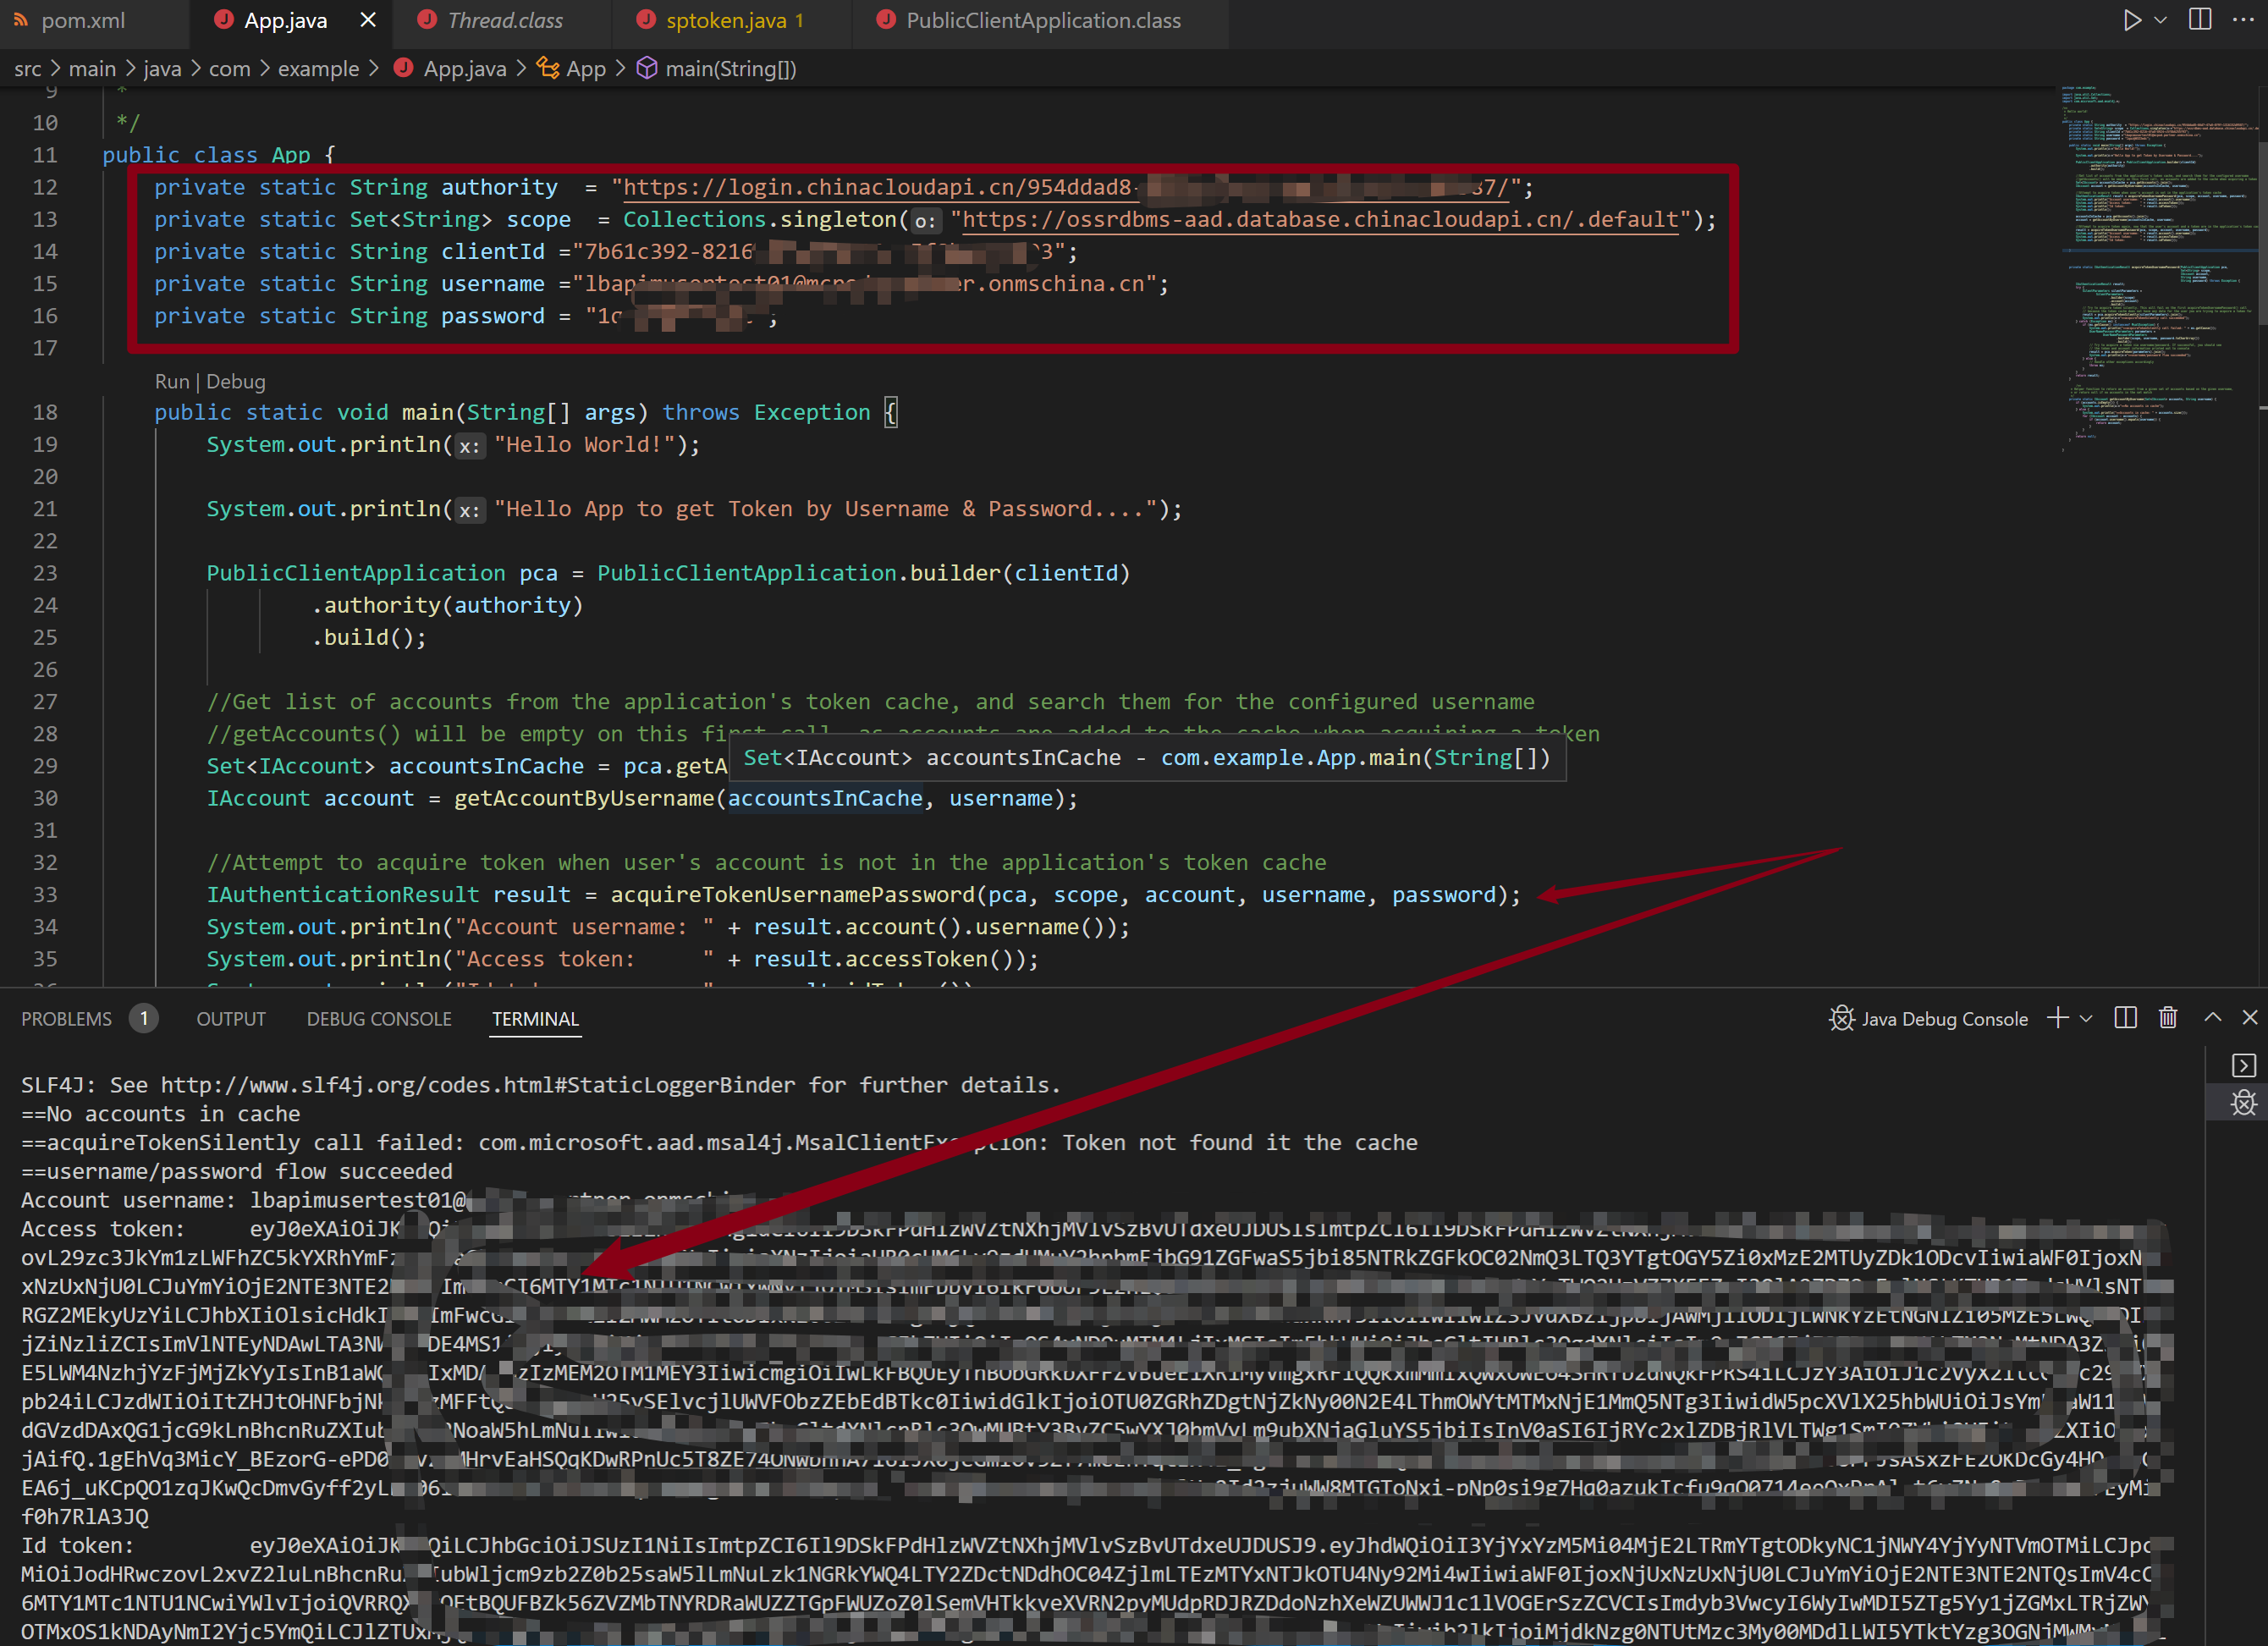The width and height of the screenshot is (2268, 1646).
Task: Switch to the sptoken.java tab
Action: (x=734, y=20)
